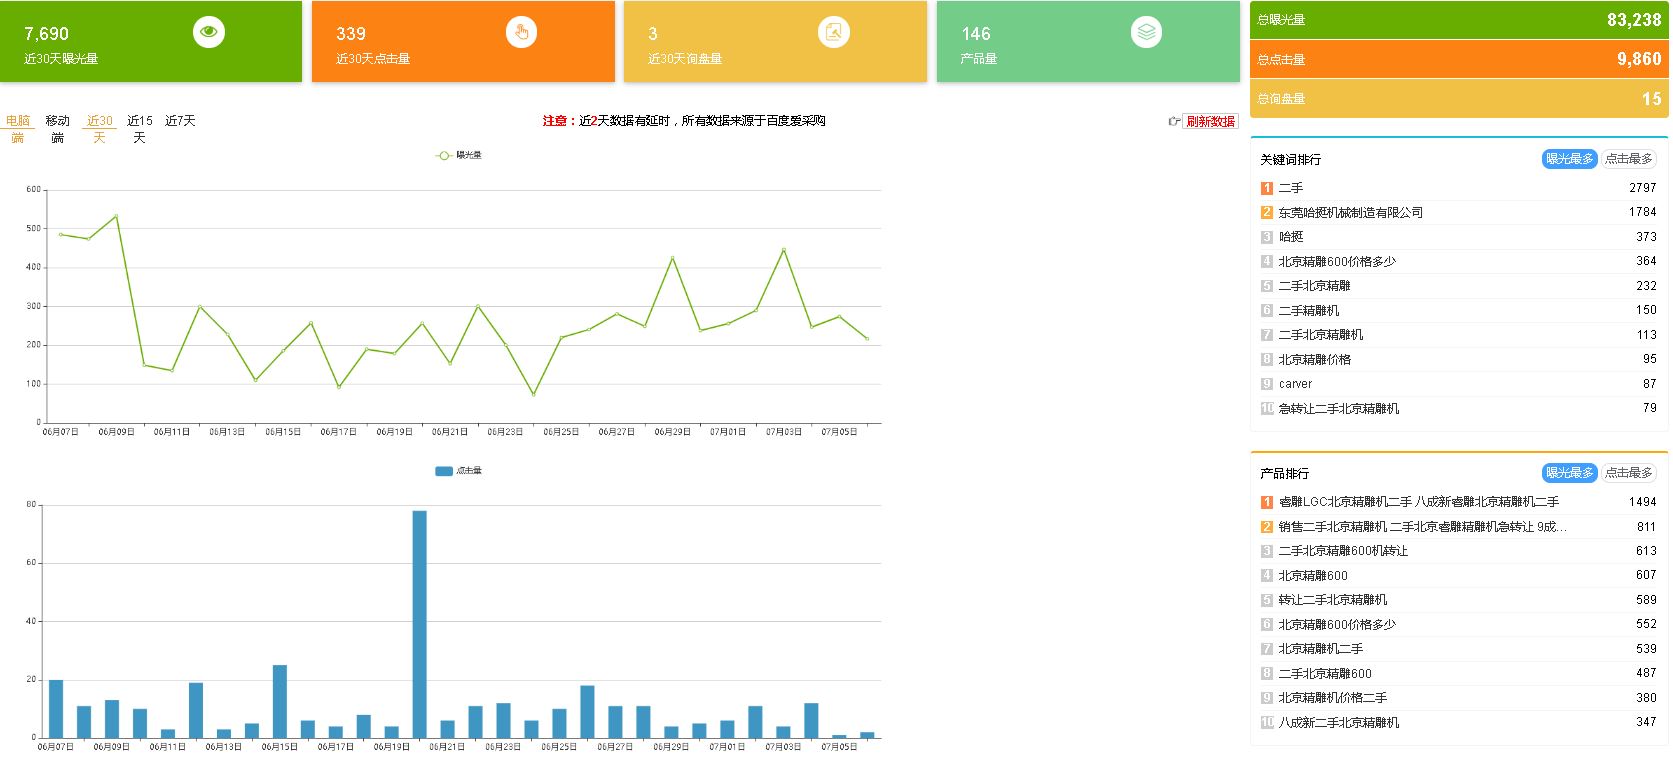Toggle the 曝光量 legend marker on the line chart
Viewport: 1673px width, 770px height.
point(443,155)
